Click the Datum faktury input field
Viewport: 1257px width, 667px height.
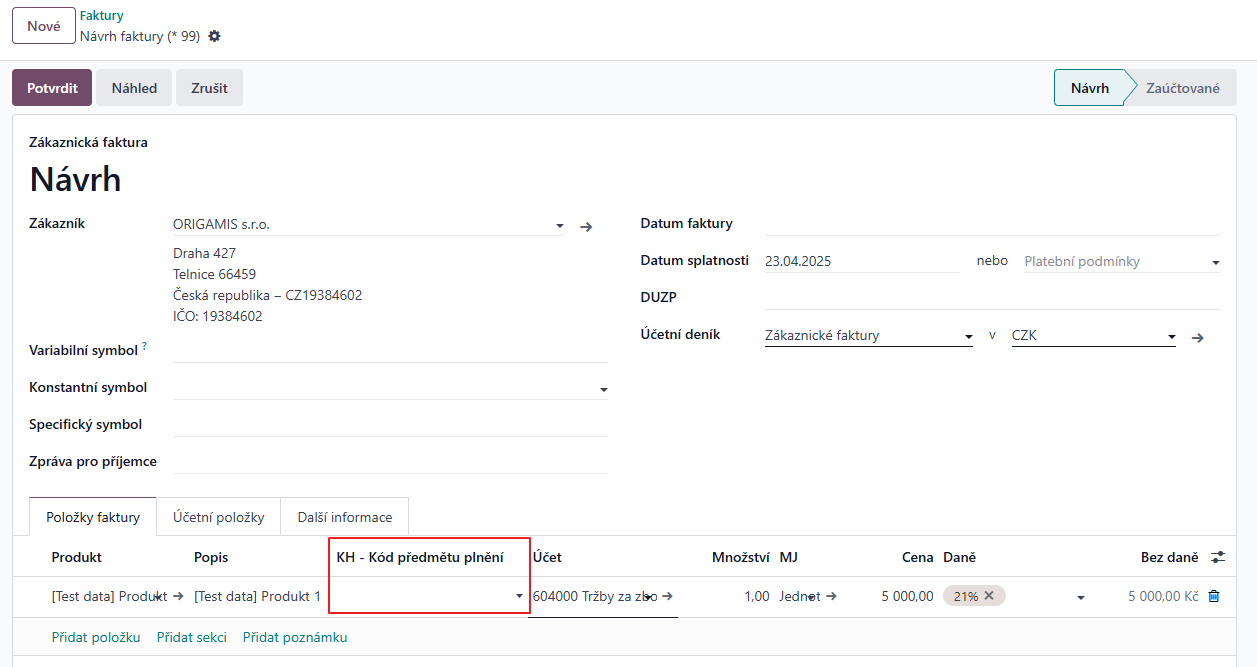click(990, 224)
